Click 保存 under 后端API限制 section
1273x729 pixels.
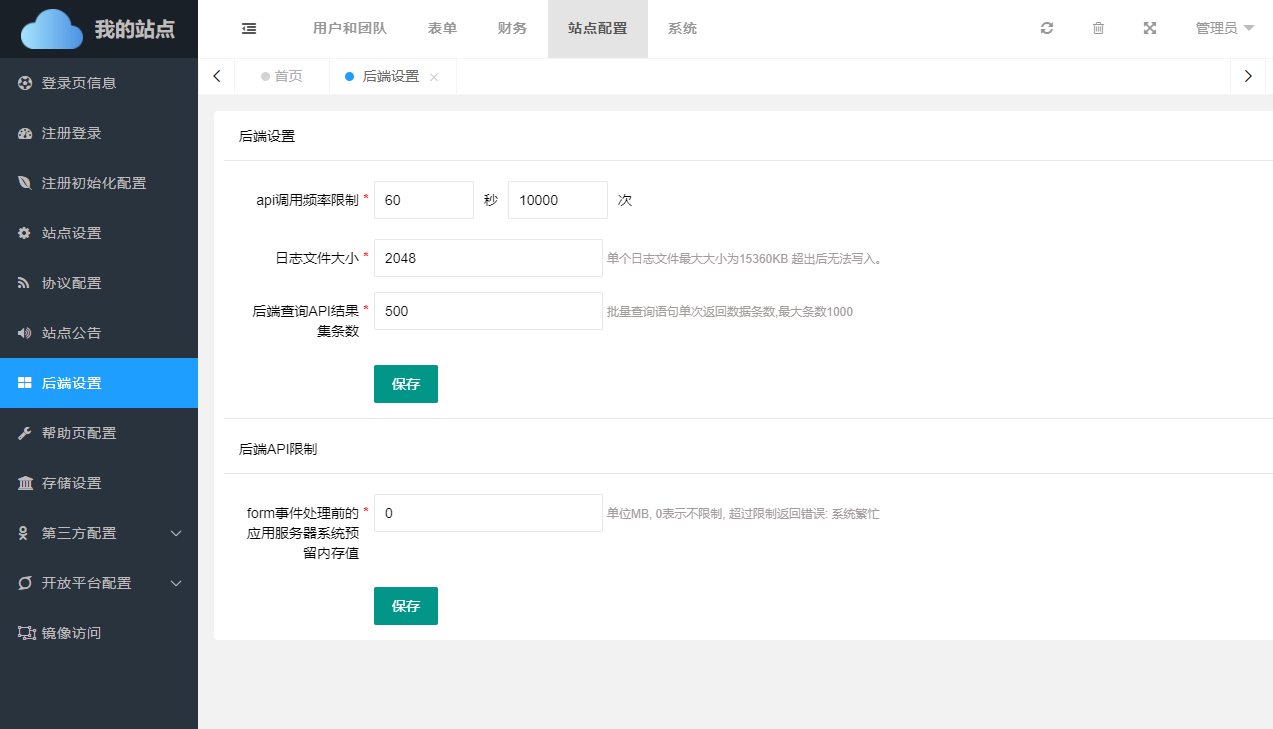[x=405, y=606]
